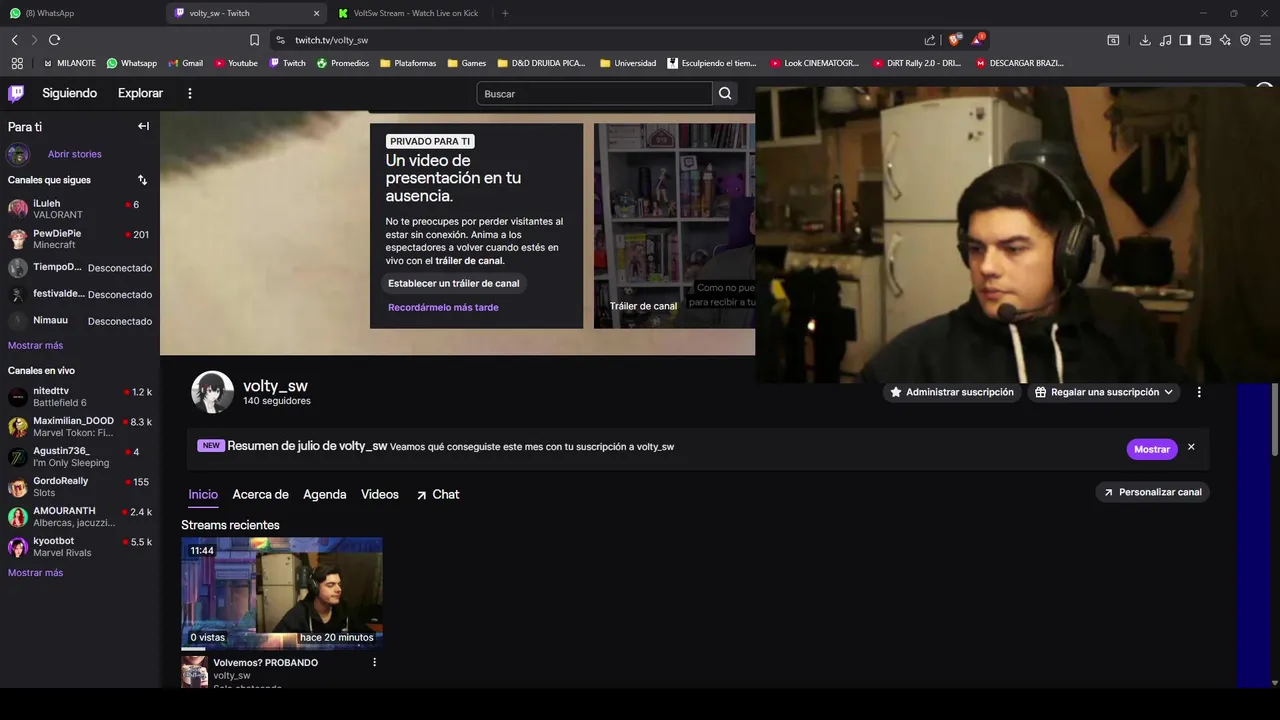The image size is (1280, 720).
Task: Dismiss the Resumen de julio banner
Action: pyautogui.click(x=1191, y=447)
